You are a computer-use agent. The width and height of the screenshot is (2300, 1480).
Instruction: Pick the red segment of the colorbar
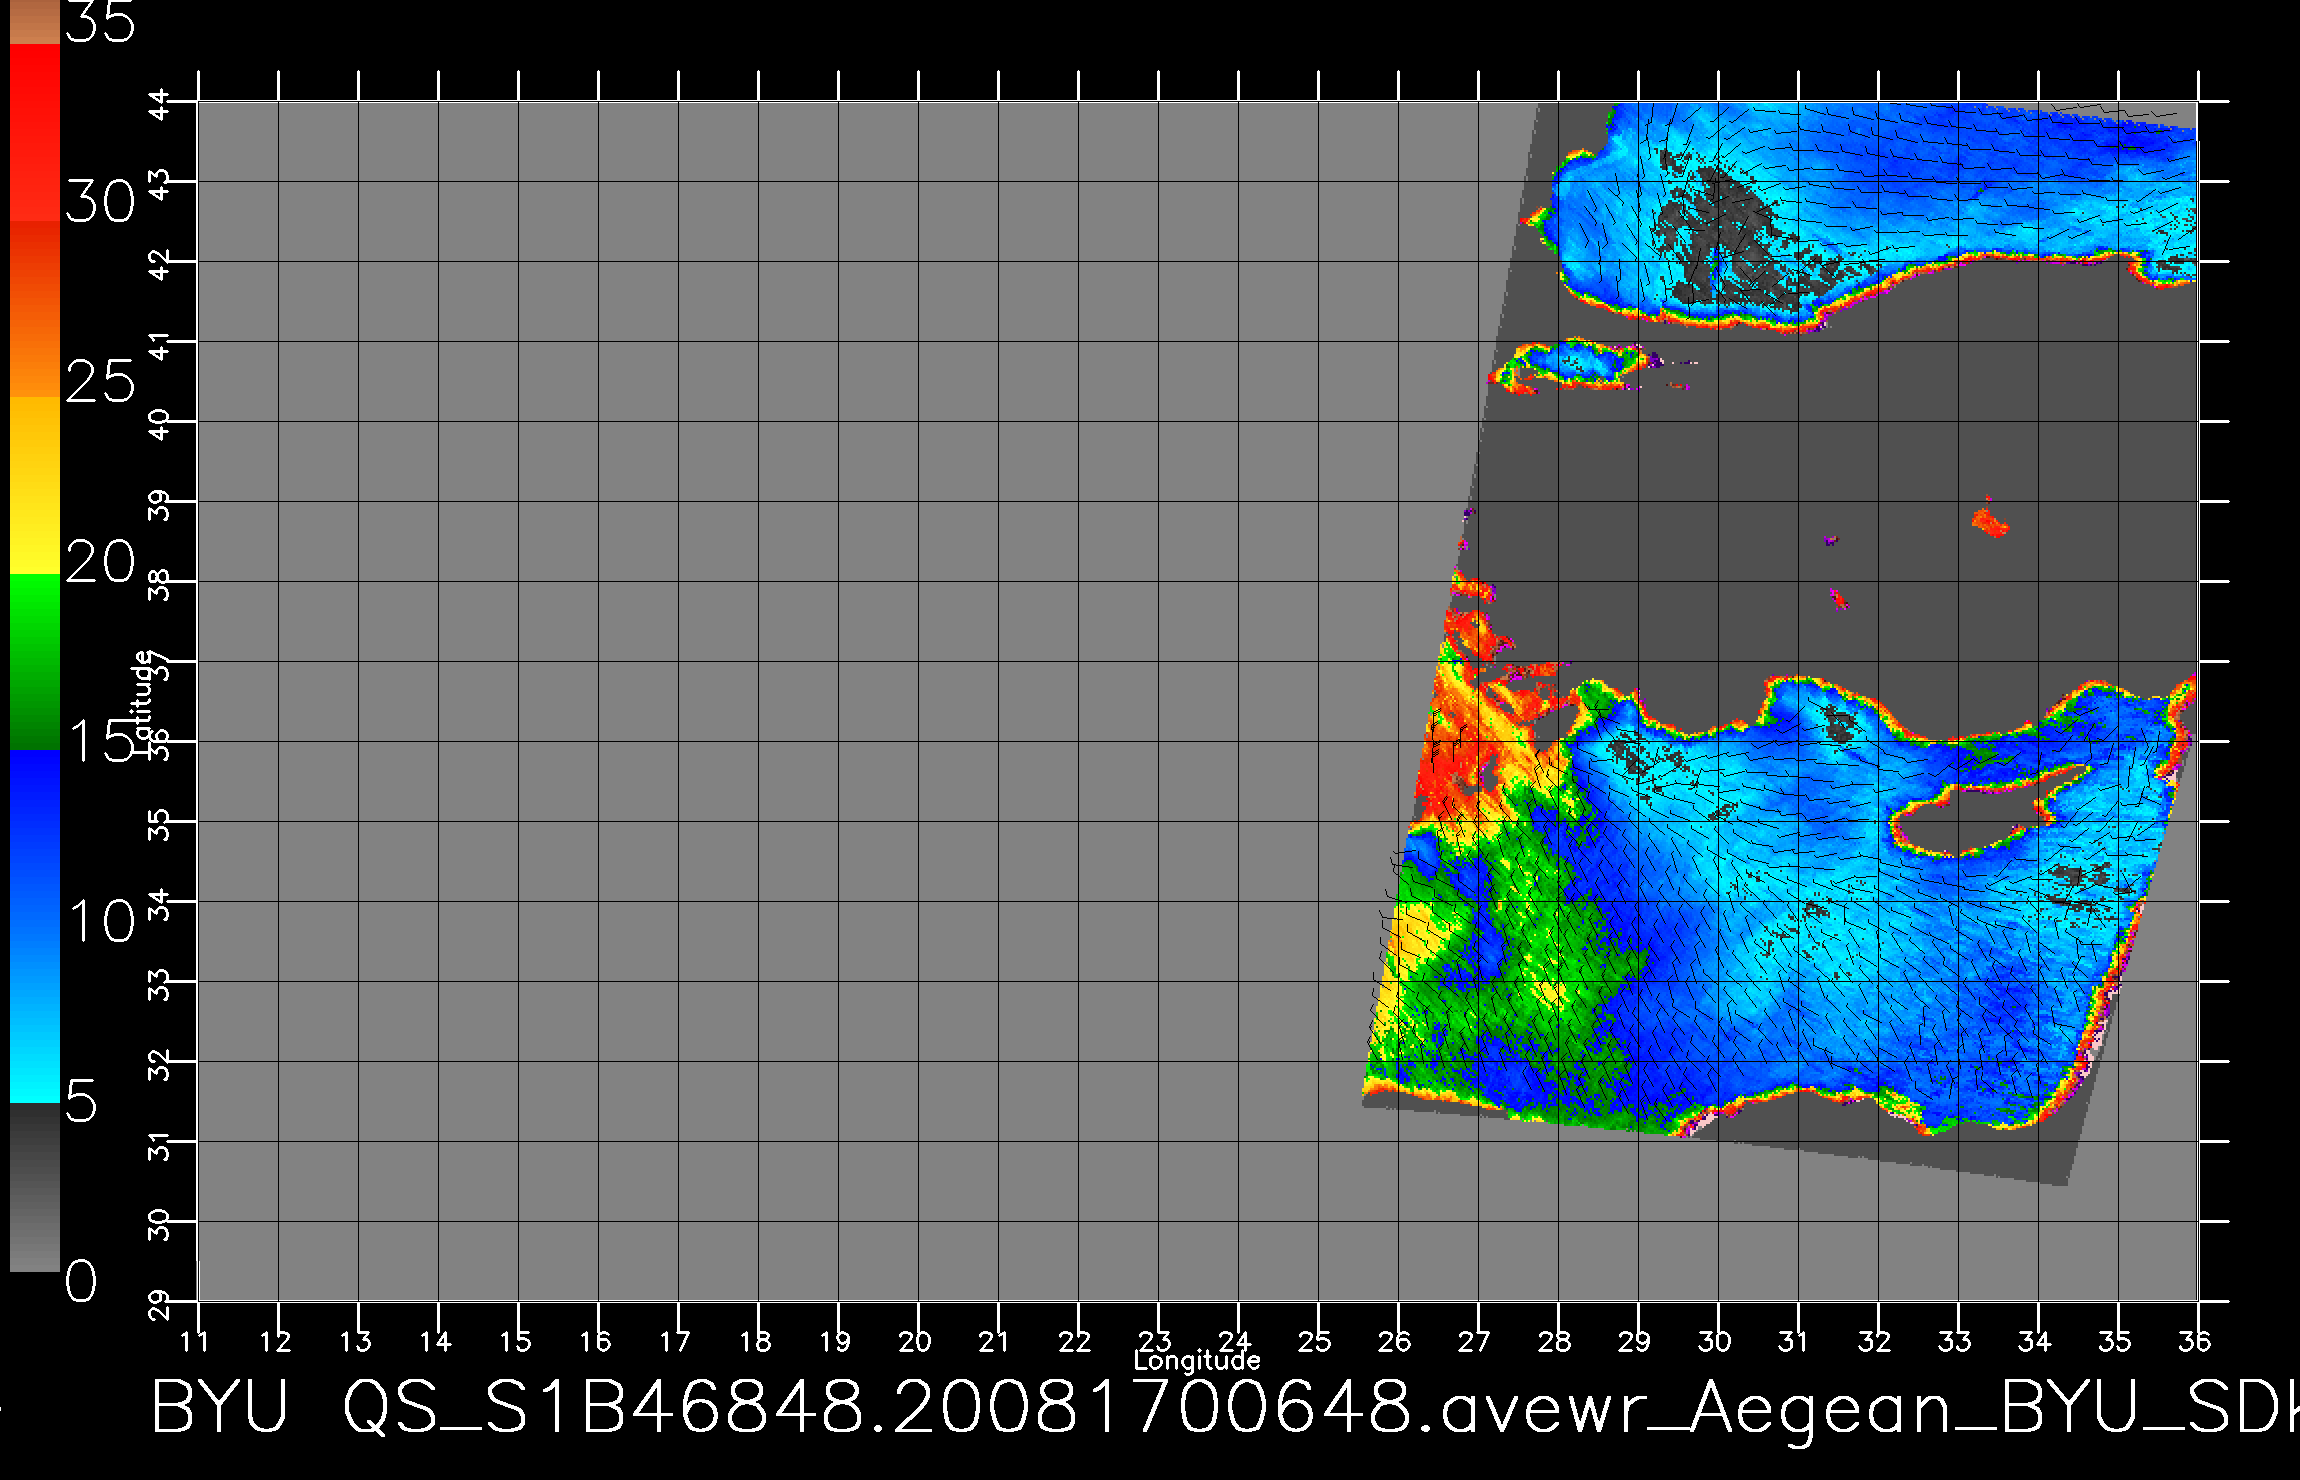(x=35, y=132)
